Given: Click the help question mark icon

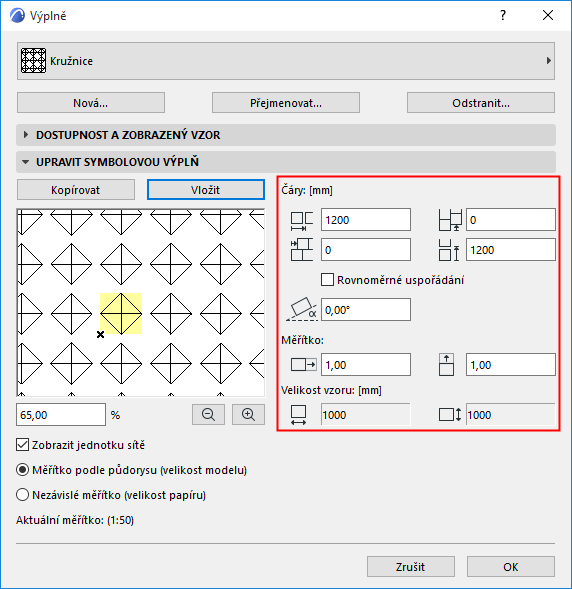Looking at the screenshot, I should click(503, 15).
